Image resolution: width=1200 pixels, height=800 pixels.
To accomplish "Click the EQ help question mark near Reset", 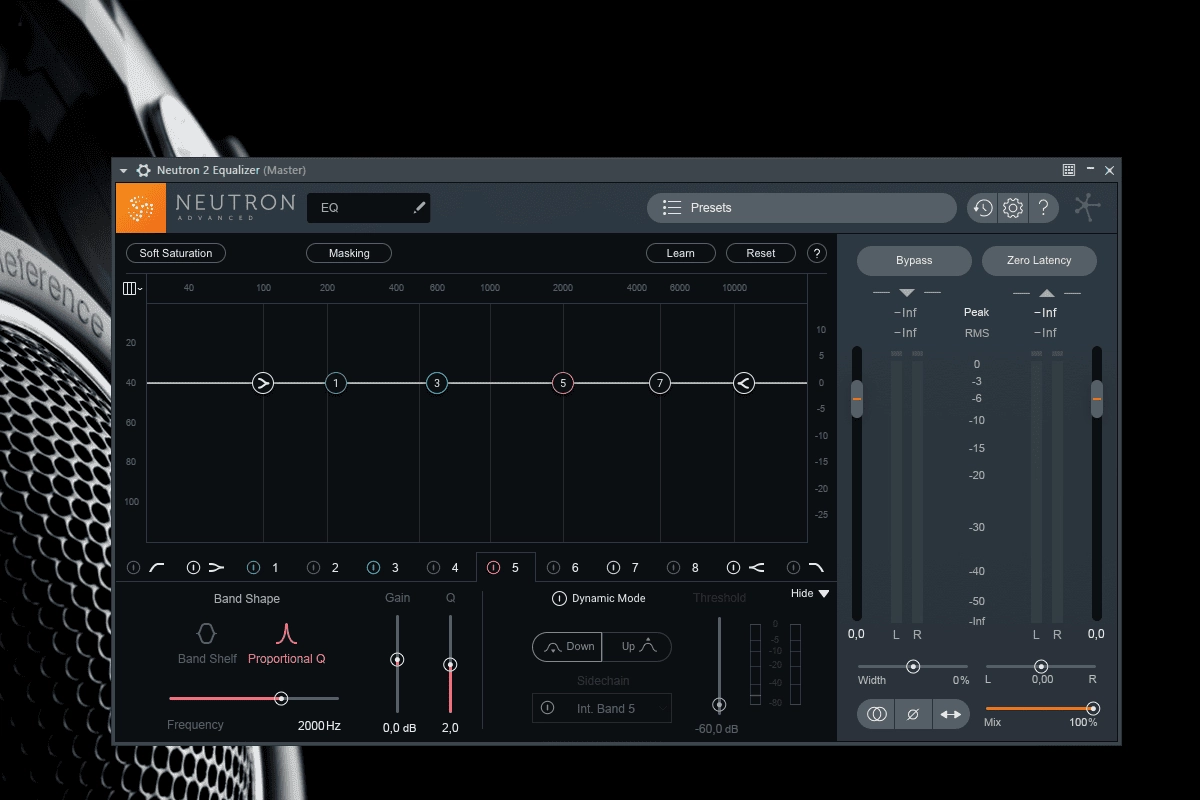I will pos(817,253).
